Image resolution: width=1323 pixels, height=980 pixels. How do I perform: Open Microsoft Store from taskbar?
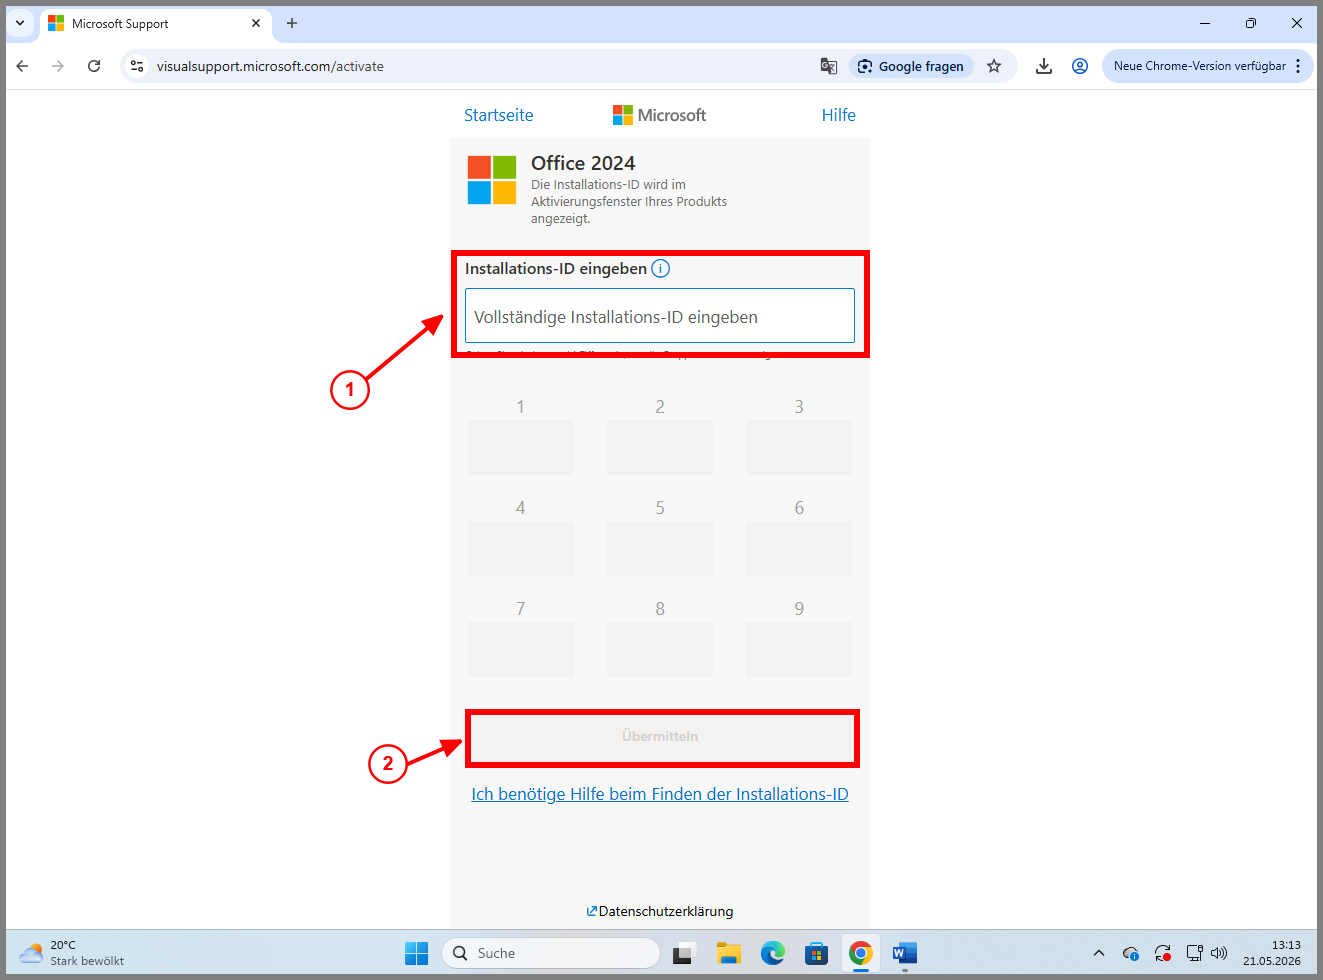point(817,953)
